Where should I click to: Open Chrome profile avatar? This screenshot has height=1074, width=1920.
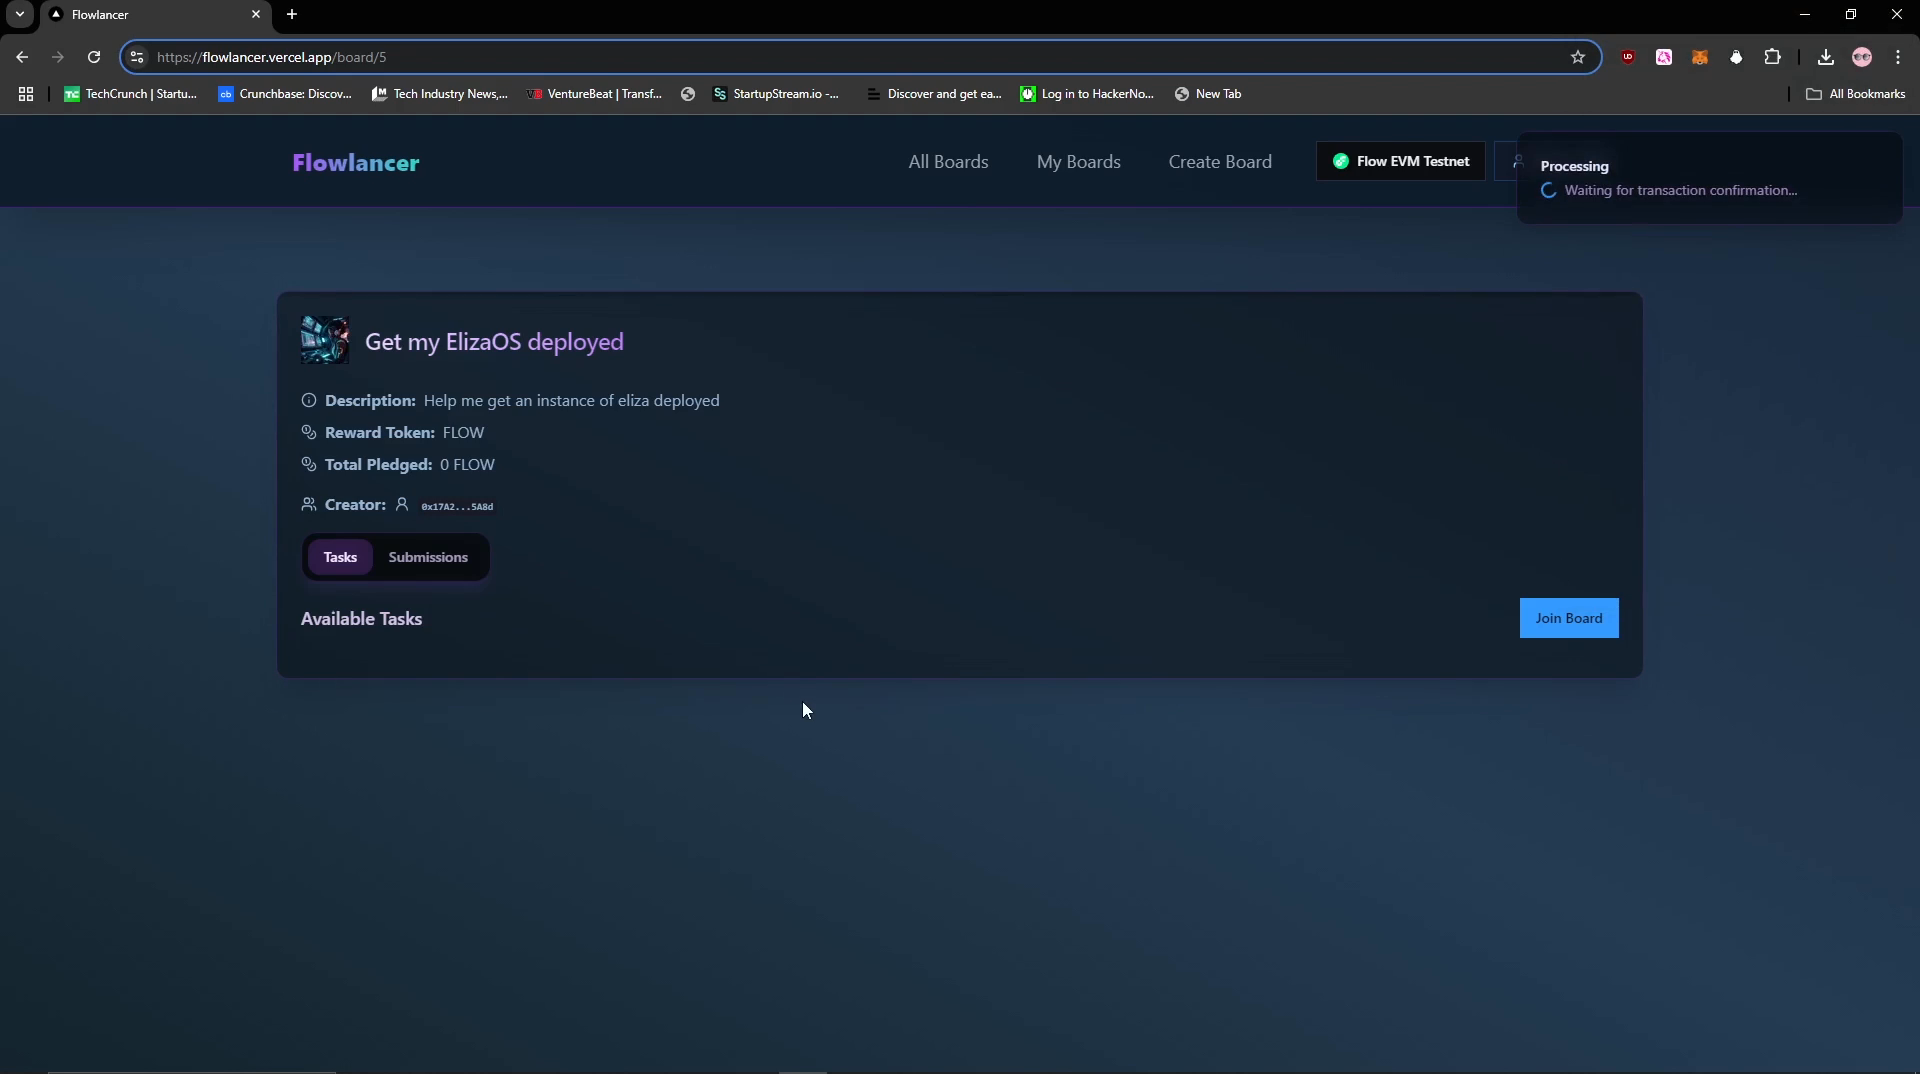point(1861,57)
